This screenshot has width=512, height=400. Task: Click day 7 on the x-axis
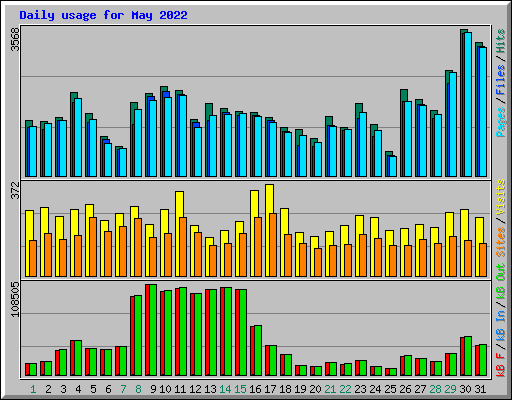tap(123, 389)
